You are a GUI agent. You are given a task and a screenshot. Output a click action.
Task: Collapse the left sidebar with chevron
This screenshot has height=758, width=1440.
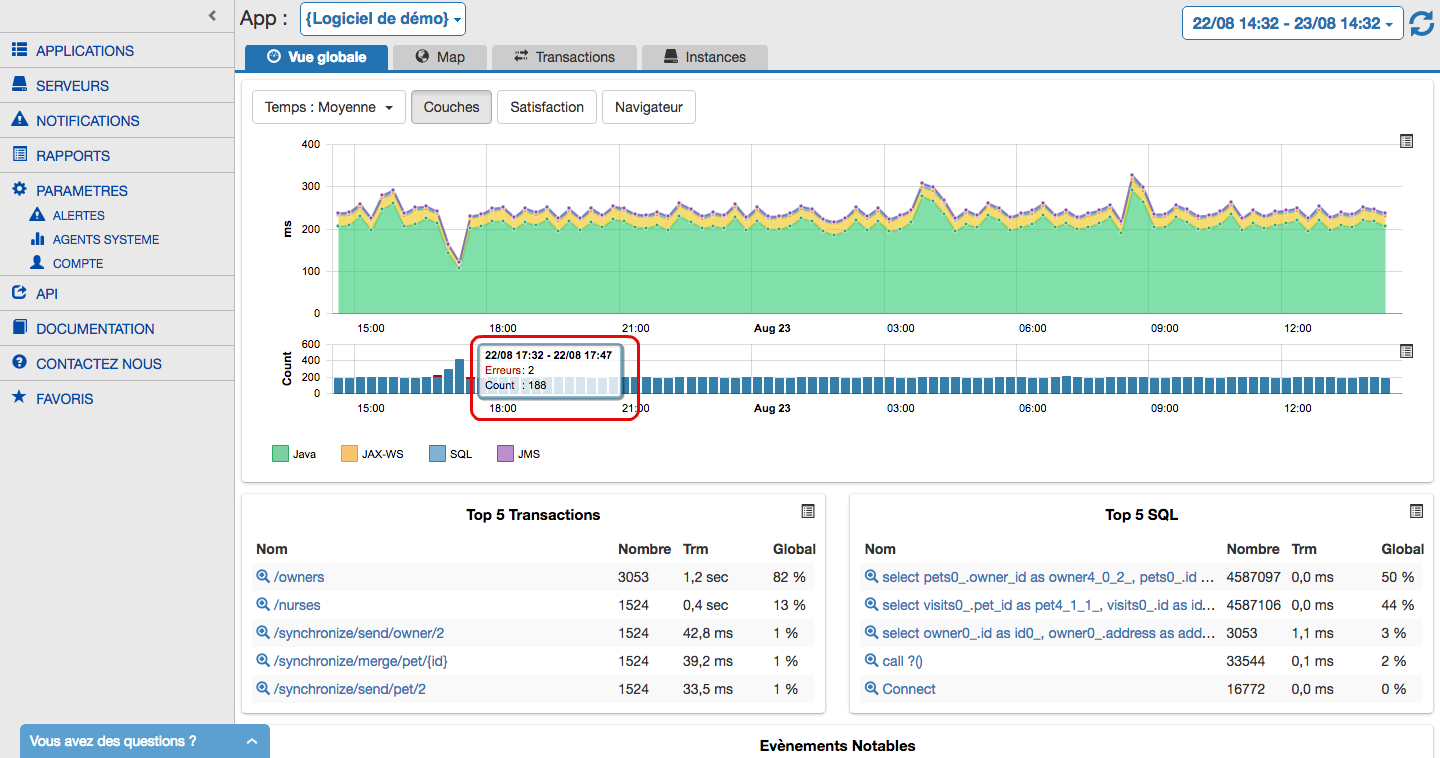(212, 16)
